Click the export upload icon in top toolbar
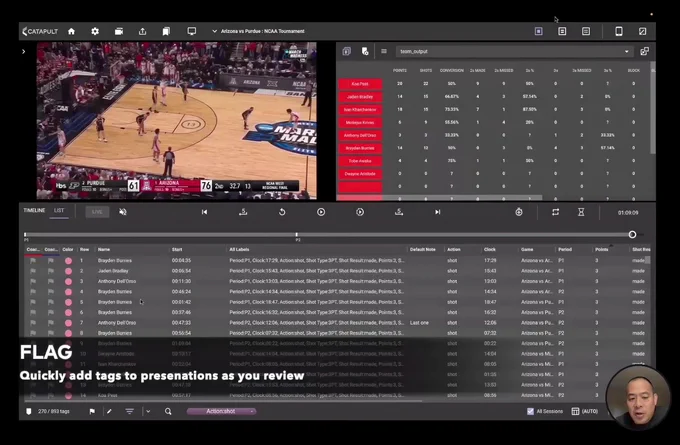Viewport: 680px width, 445px height. tap(142, 31)
